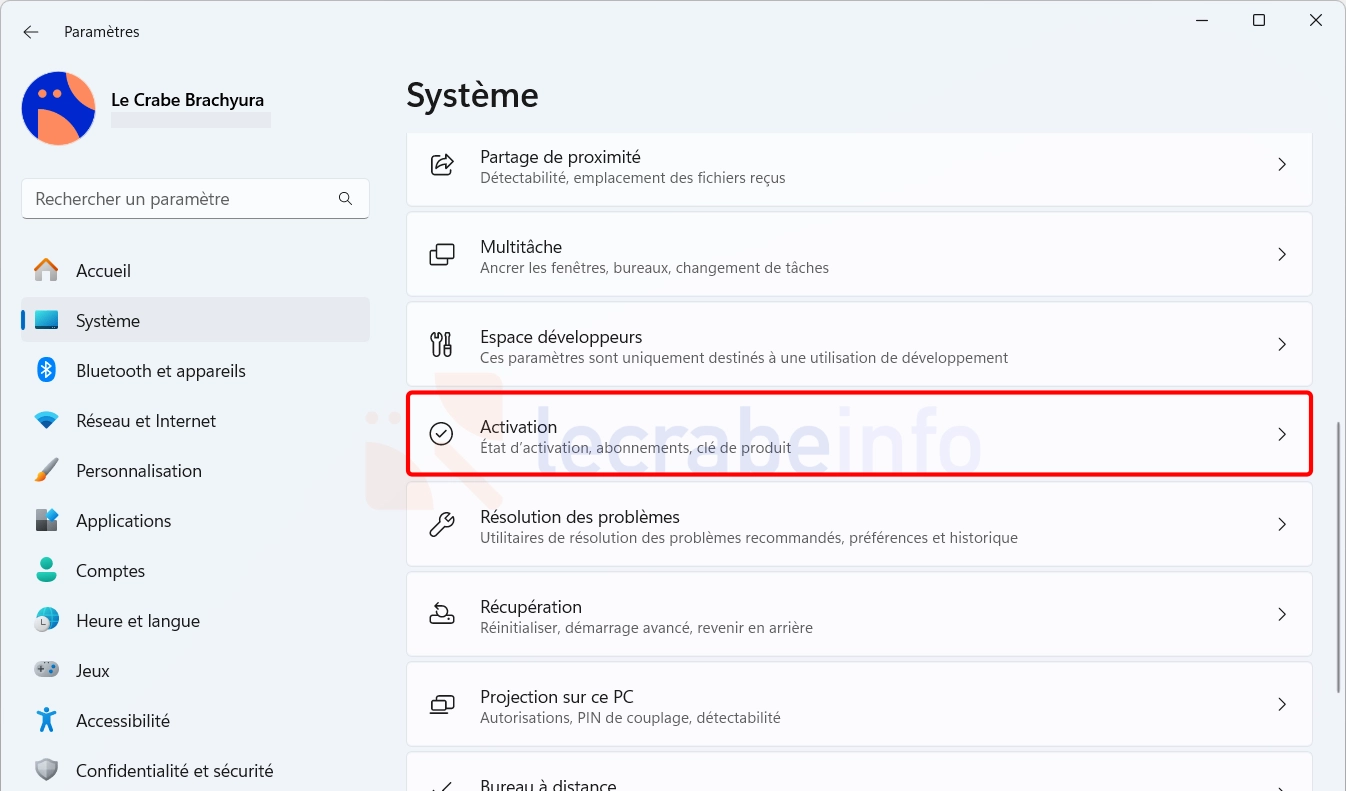Click the Heure et langue globe icon
This screenshot has height=791, width=1346.
click(46, 621)
